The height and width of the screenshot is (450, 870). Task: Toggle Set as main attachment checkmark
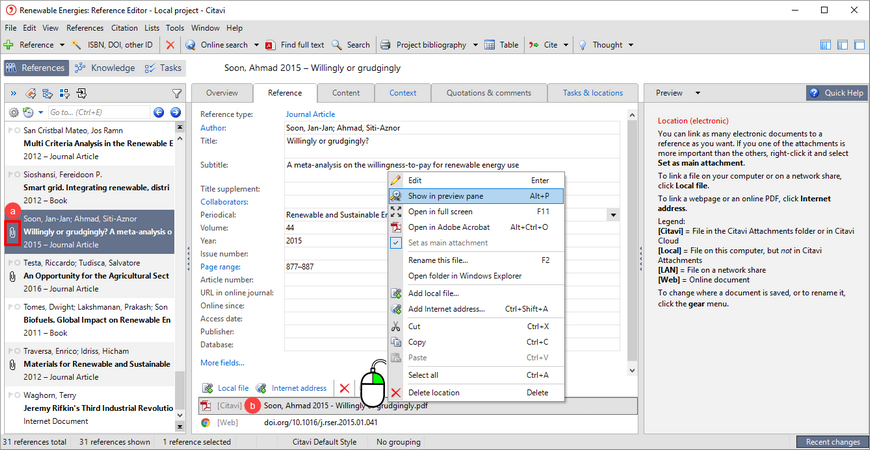click(x=396, y=242)
